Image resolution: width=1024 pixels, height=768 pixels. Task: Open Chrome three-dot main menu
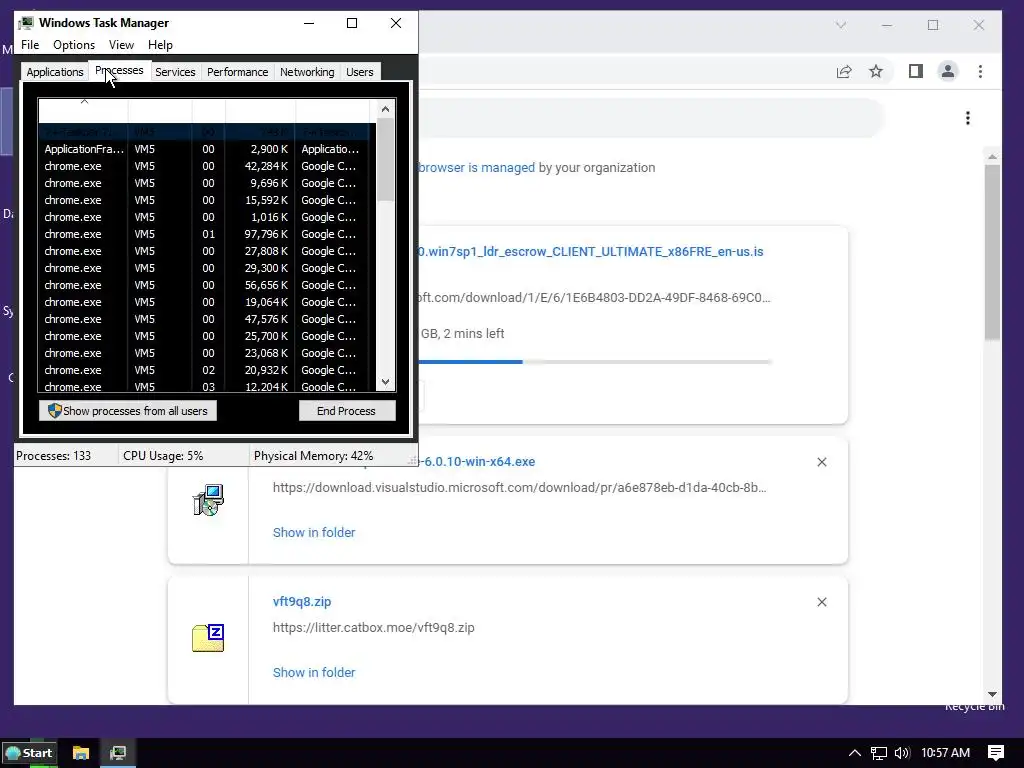tap(980, 72)
